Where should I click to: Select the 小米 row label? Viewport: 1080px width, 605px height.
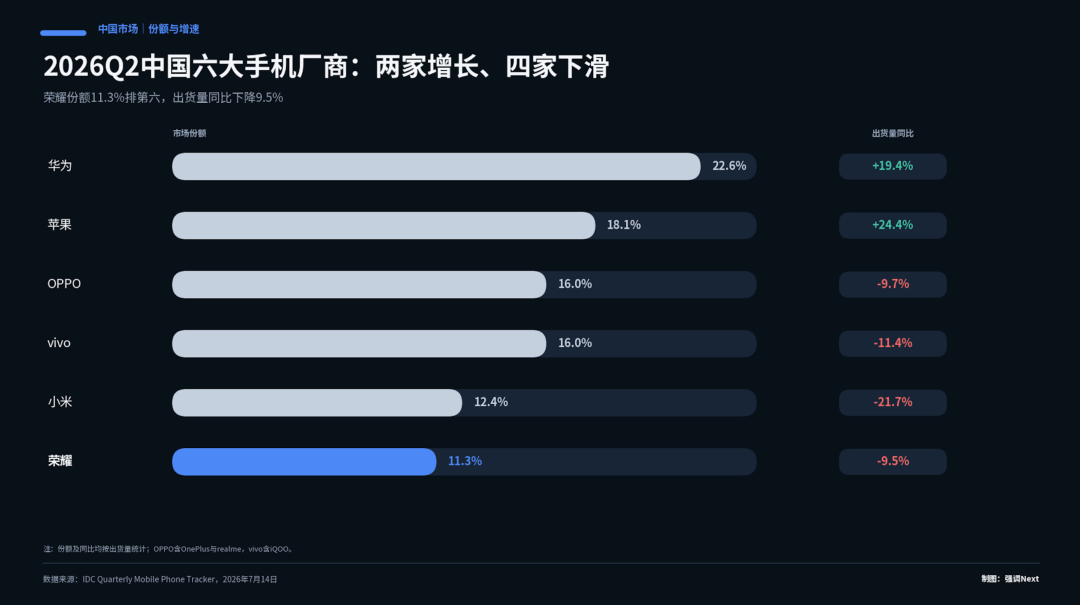click(60, 402)
